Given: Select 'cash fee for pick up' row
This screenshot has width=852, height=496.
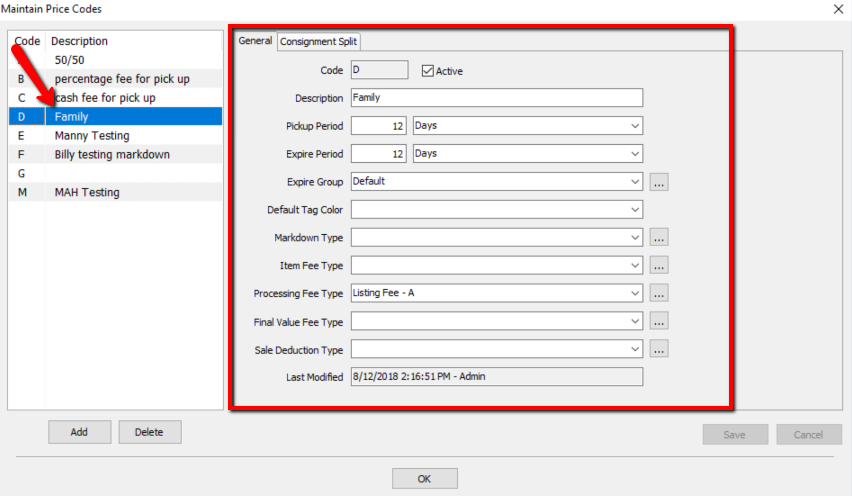Looking at the screenshot, I should point(115,98).
